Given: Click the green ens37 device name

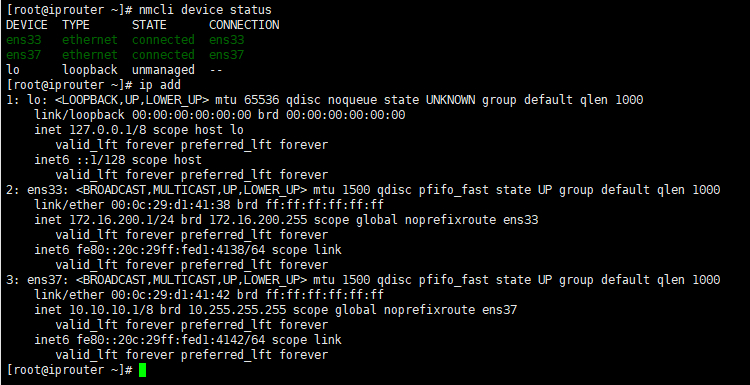Looking at the screenshot, I should [x=24, y=55].
